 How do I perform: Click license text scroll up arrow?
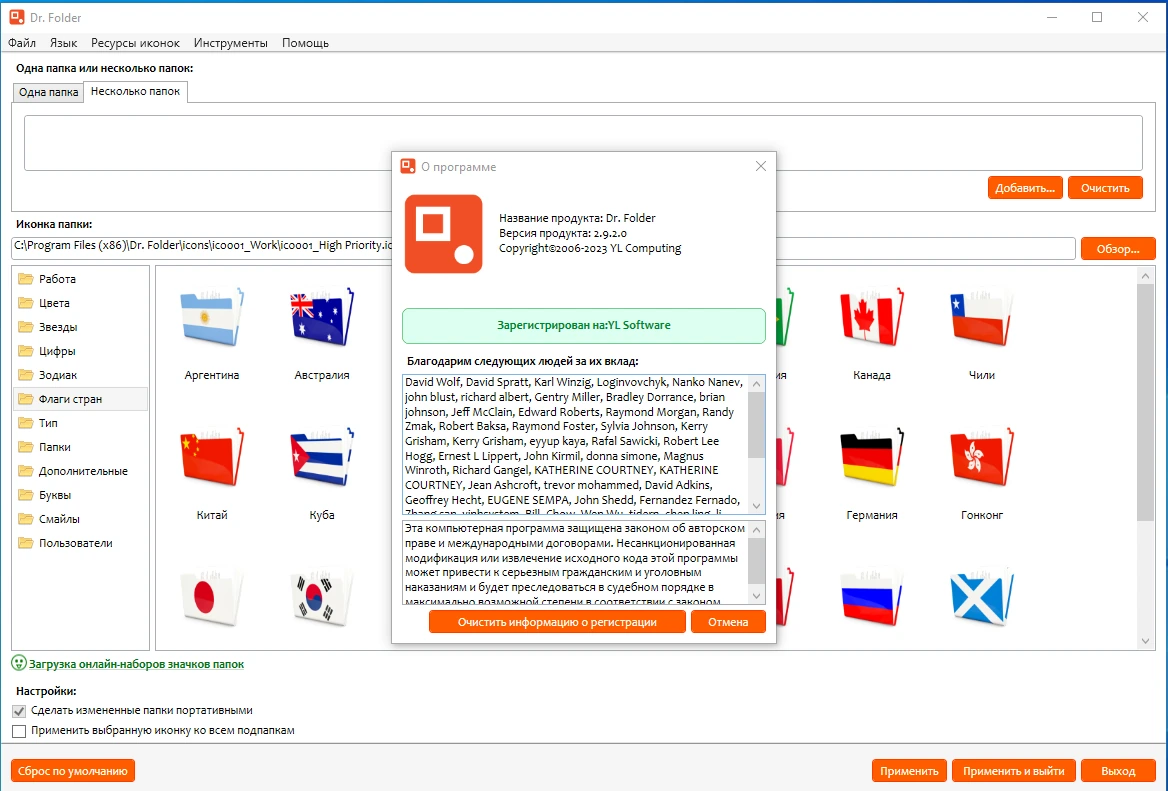click(x=757, y=530)
